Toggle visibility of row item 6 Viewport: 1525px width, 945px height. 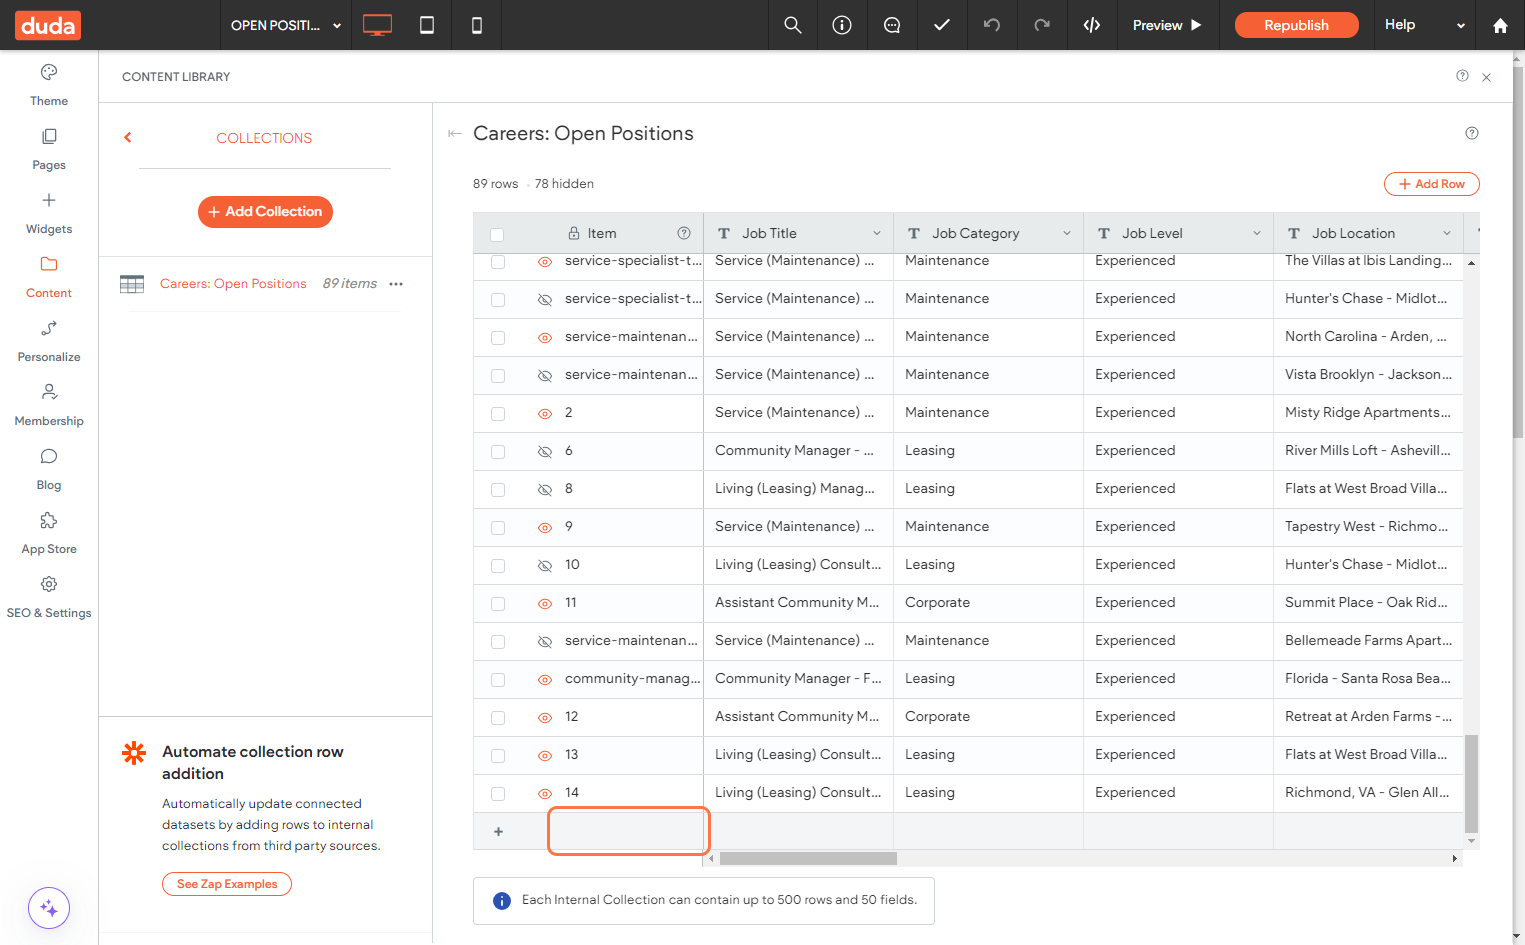coord(545,451)
